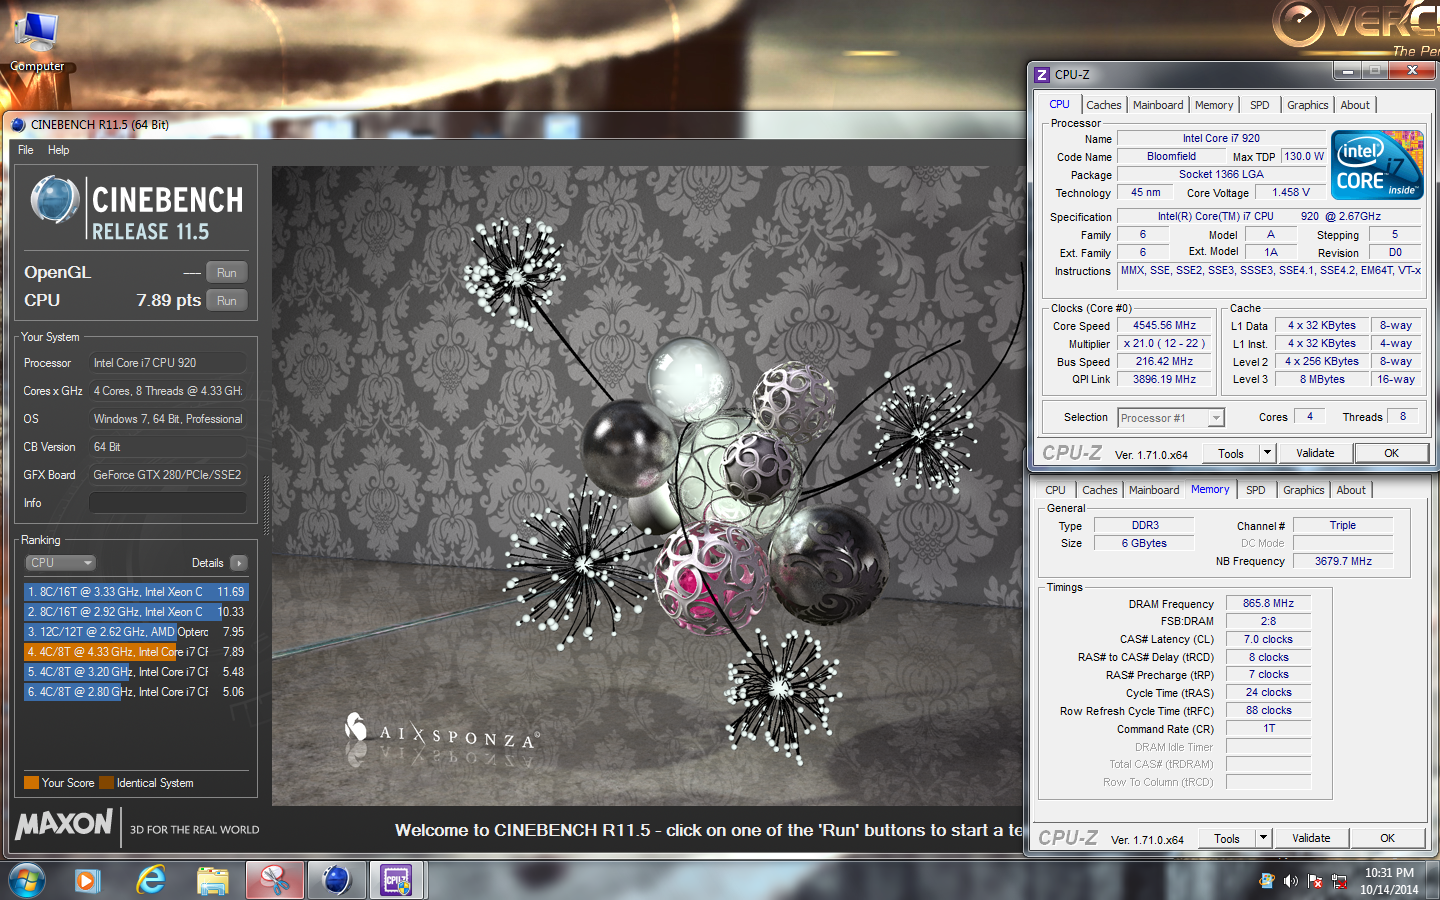Viewport: 1440px width, 900px height.
Task: Click the CPU-Z title bar icon
Action: tap(1042, 75)
